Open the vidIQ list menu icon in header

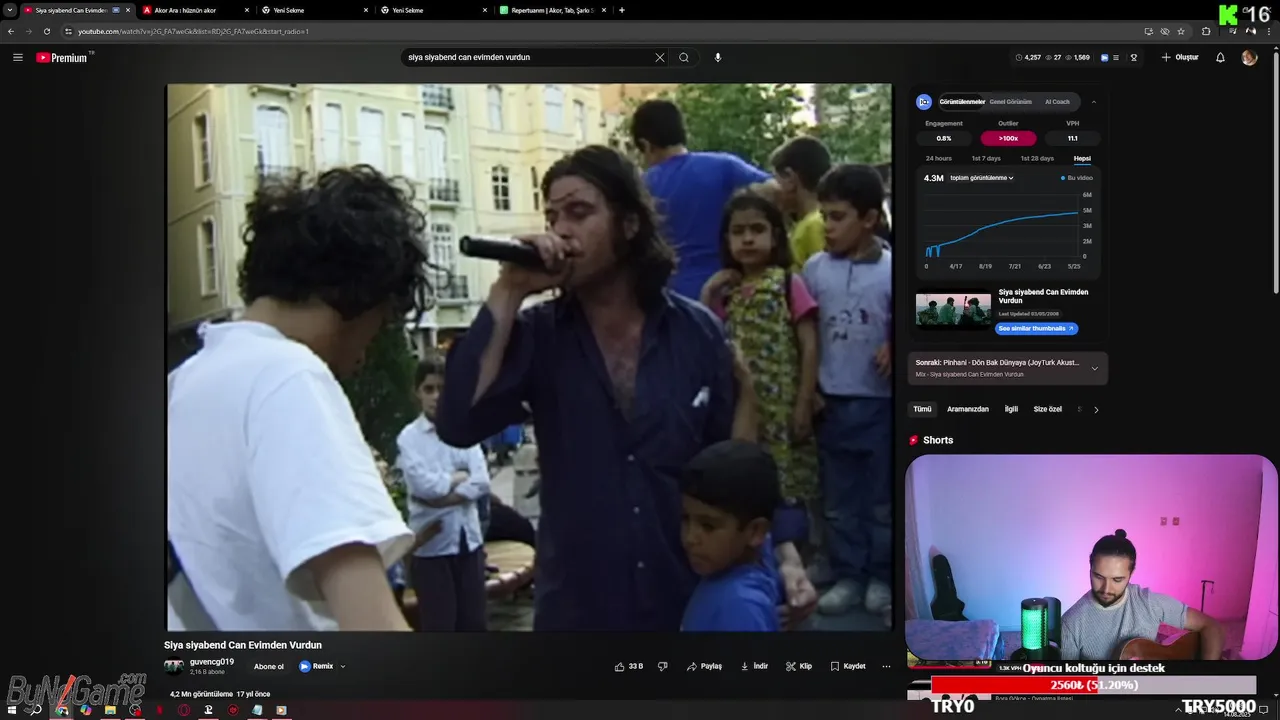(1118, 57)
